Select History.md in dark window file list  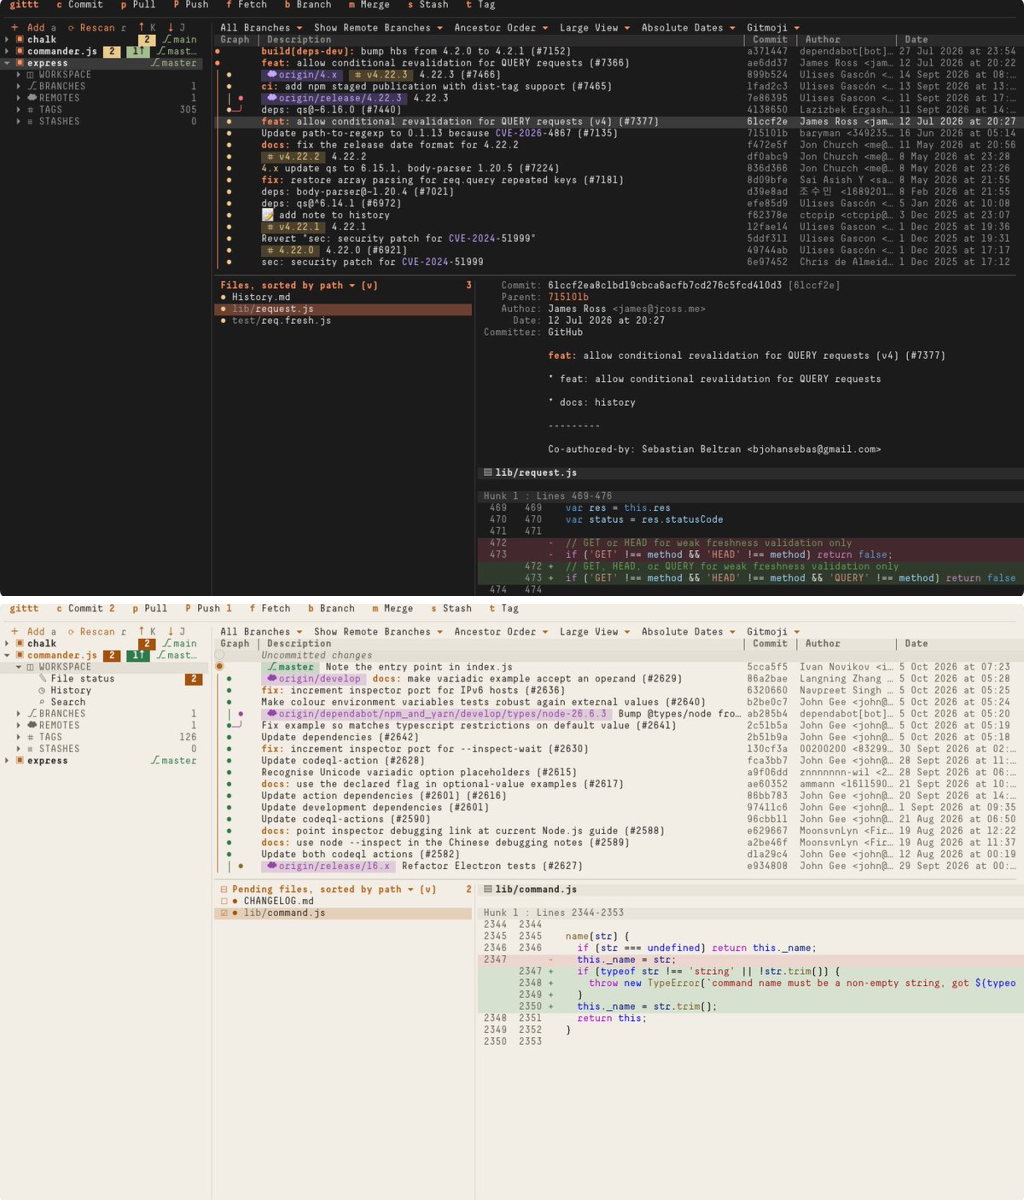(x=344, y=297)
